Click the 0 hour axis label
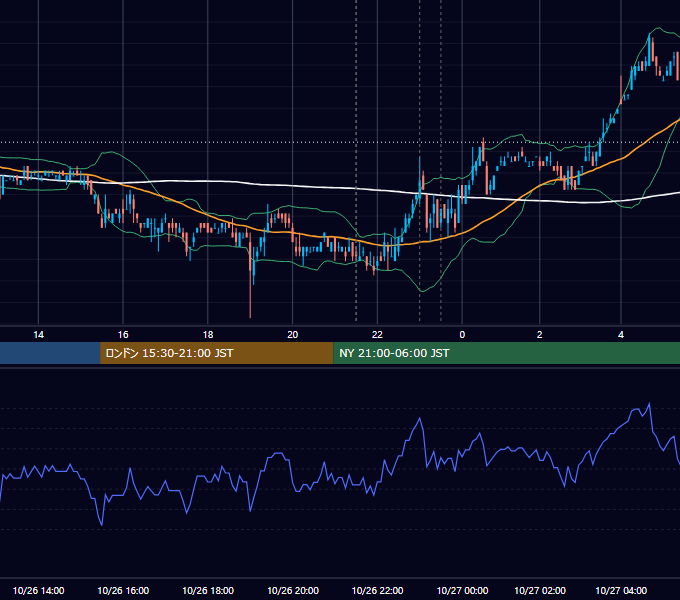 [462, 334]
